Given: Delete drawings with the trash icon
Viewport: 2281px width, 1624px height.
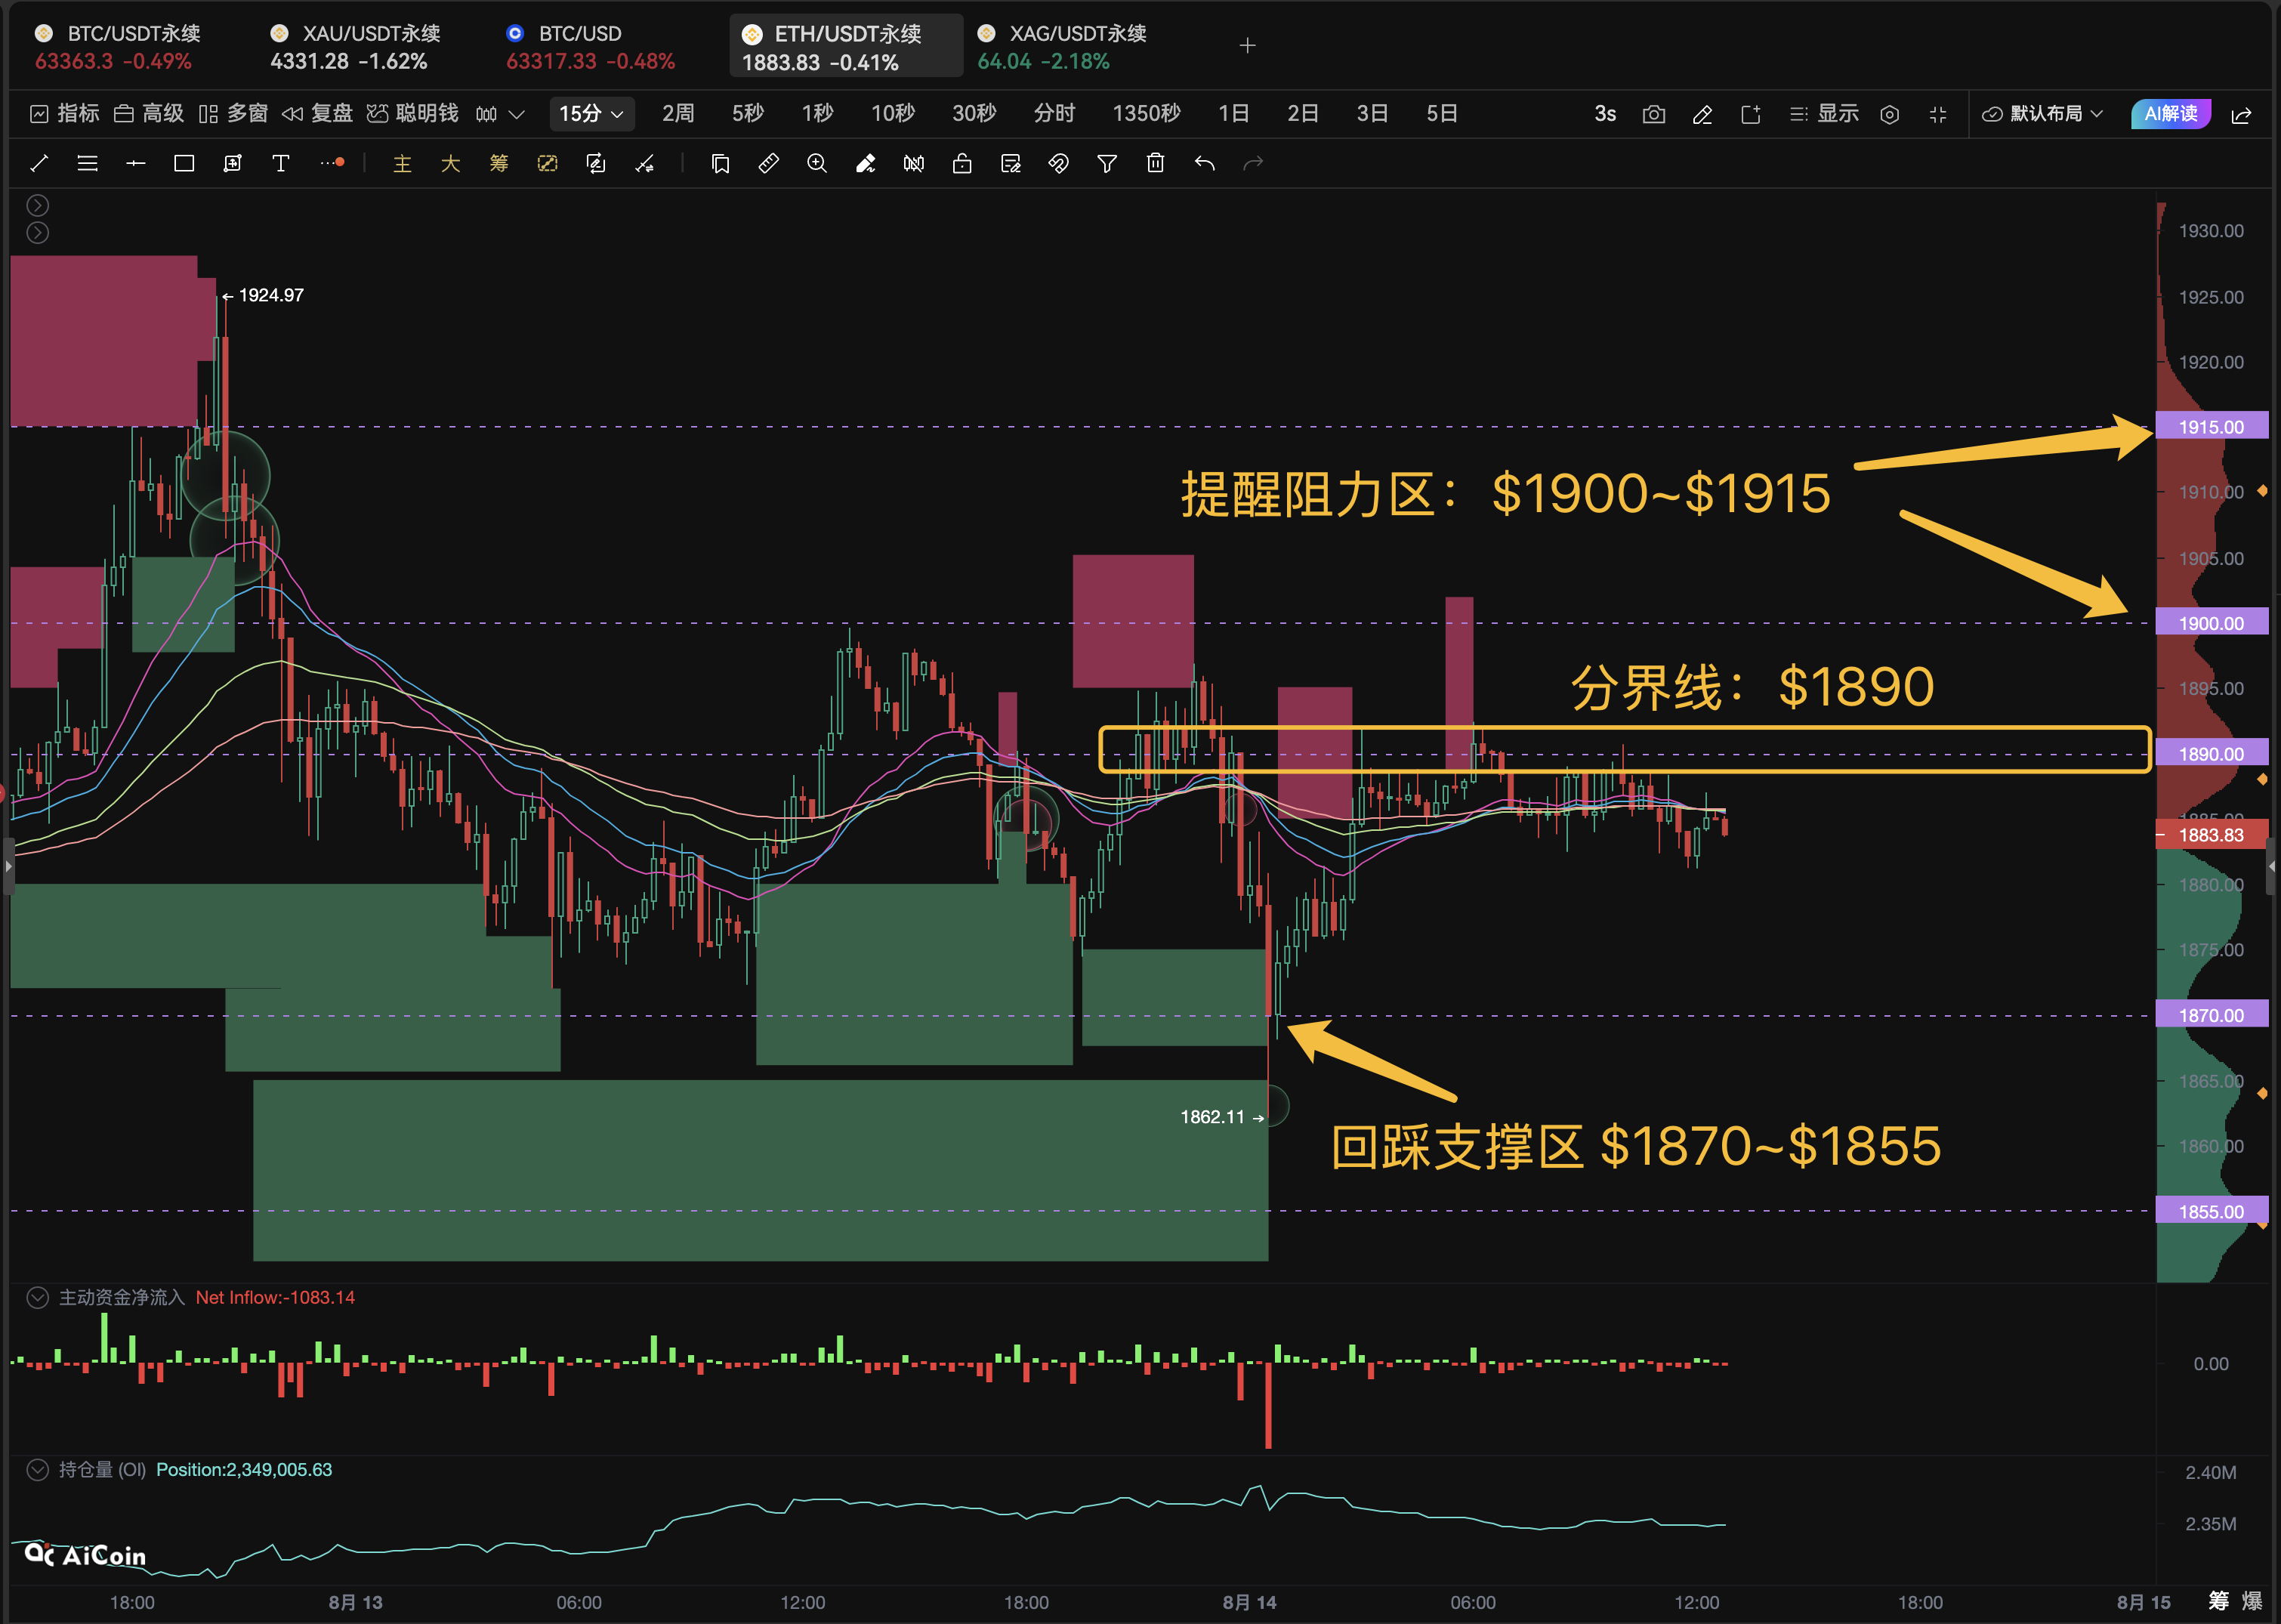Looking at the screenshot, I should click(1156, 163).
